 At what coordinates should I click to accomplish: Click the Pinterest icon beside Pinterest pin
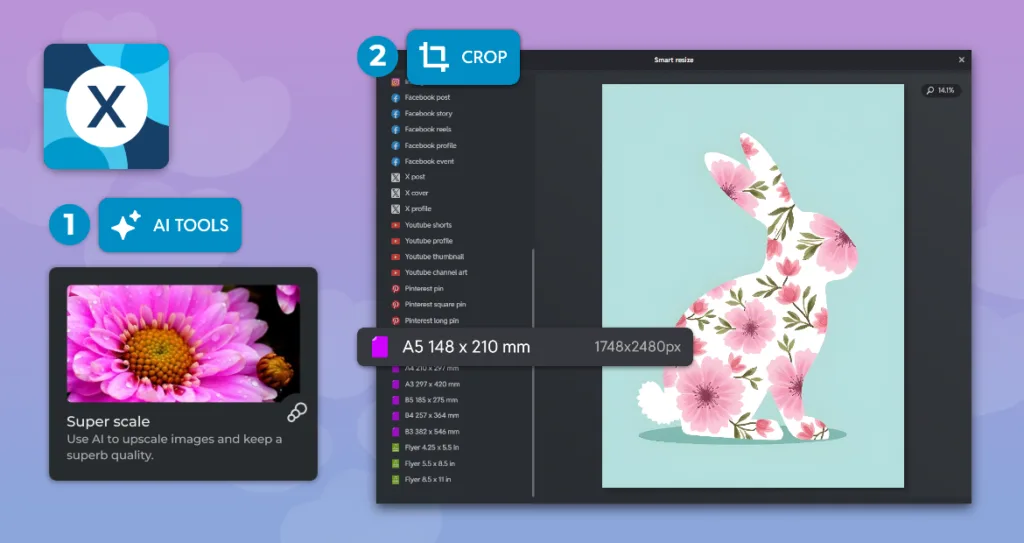[x=395, y=289]
